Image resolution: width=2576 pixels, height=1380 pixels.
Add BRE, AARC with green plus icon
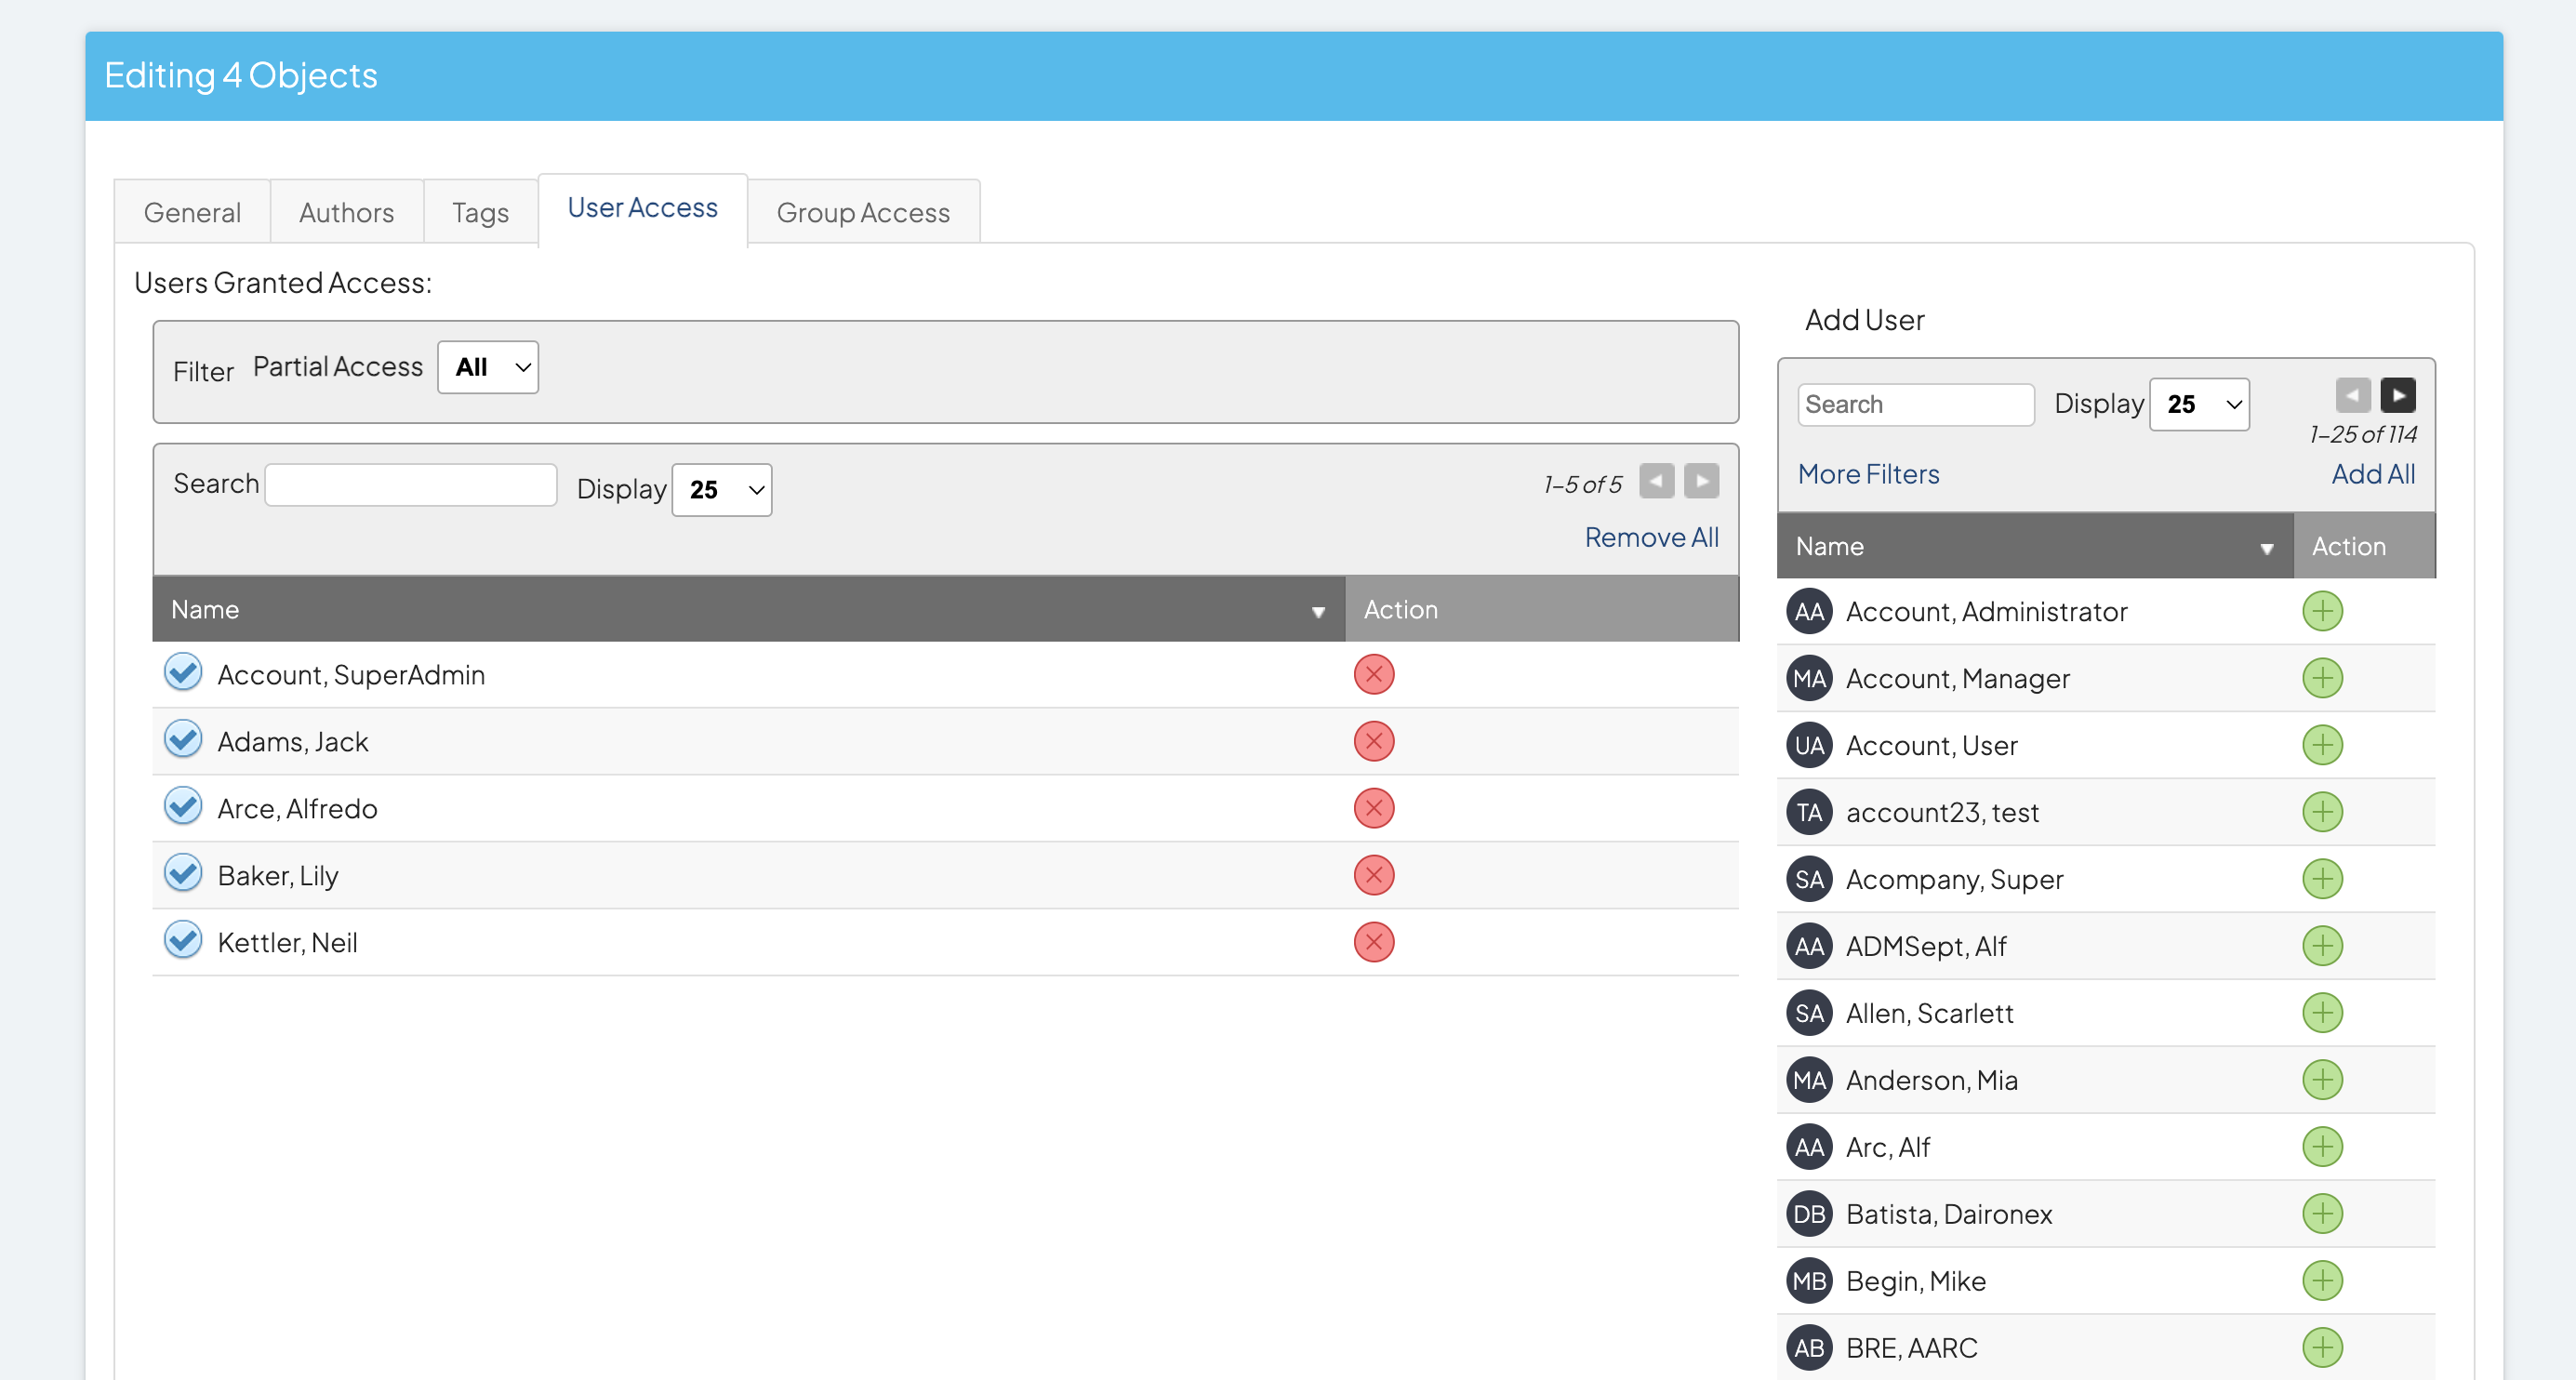(2322, 1348)
